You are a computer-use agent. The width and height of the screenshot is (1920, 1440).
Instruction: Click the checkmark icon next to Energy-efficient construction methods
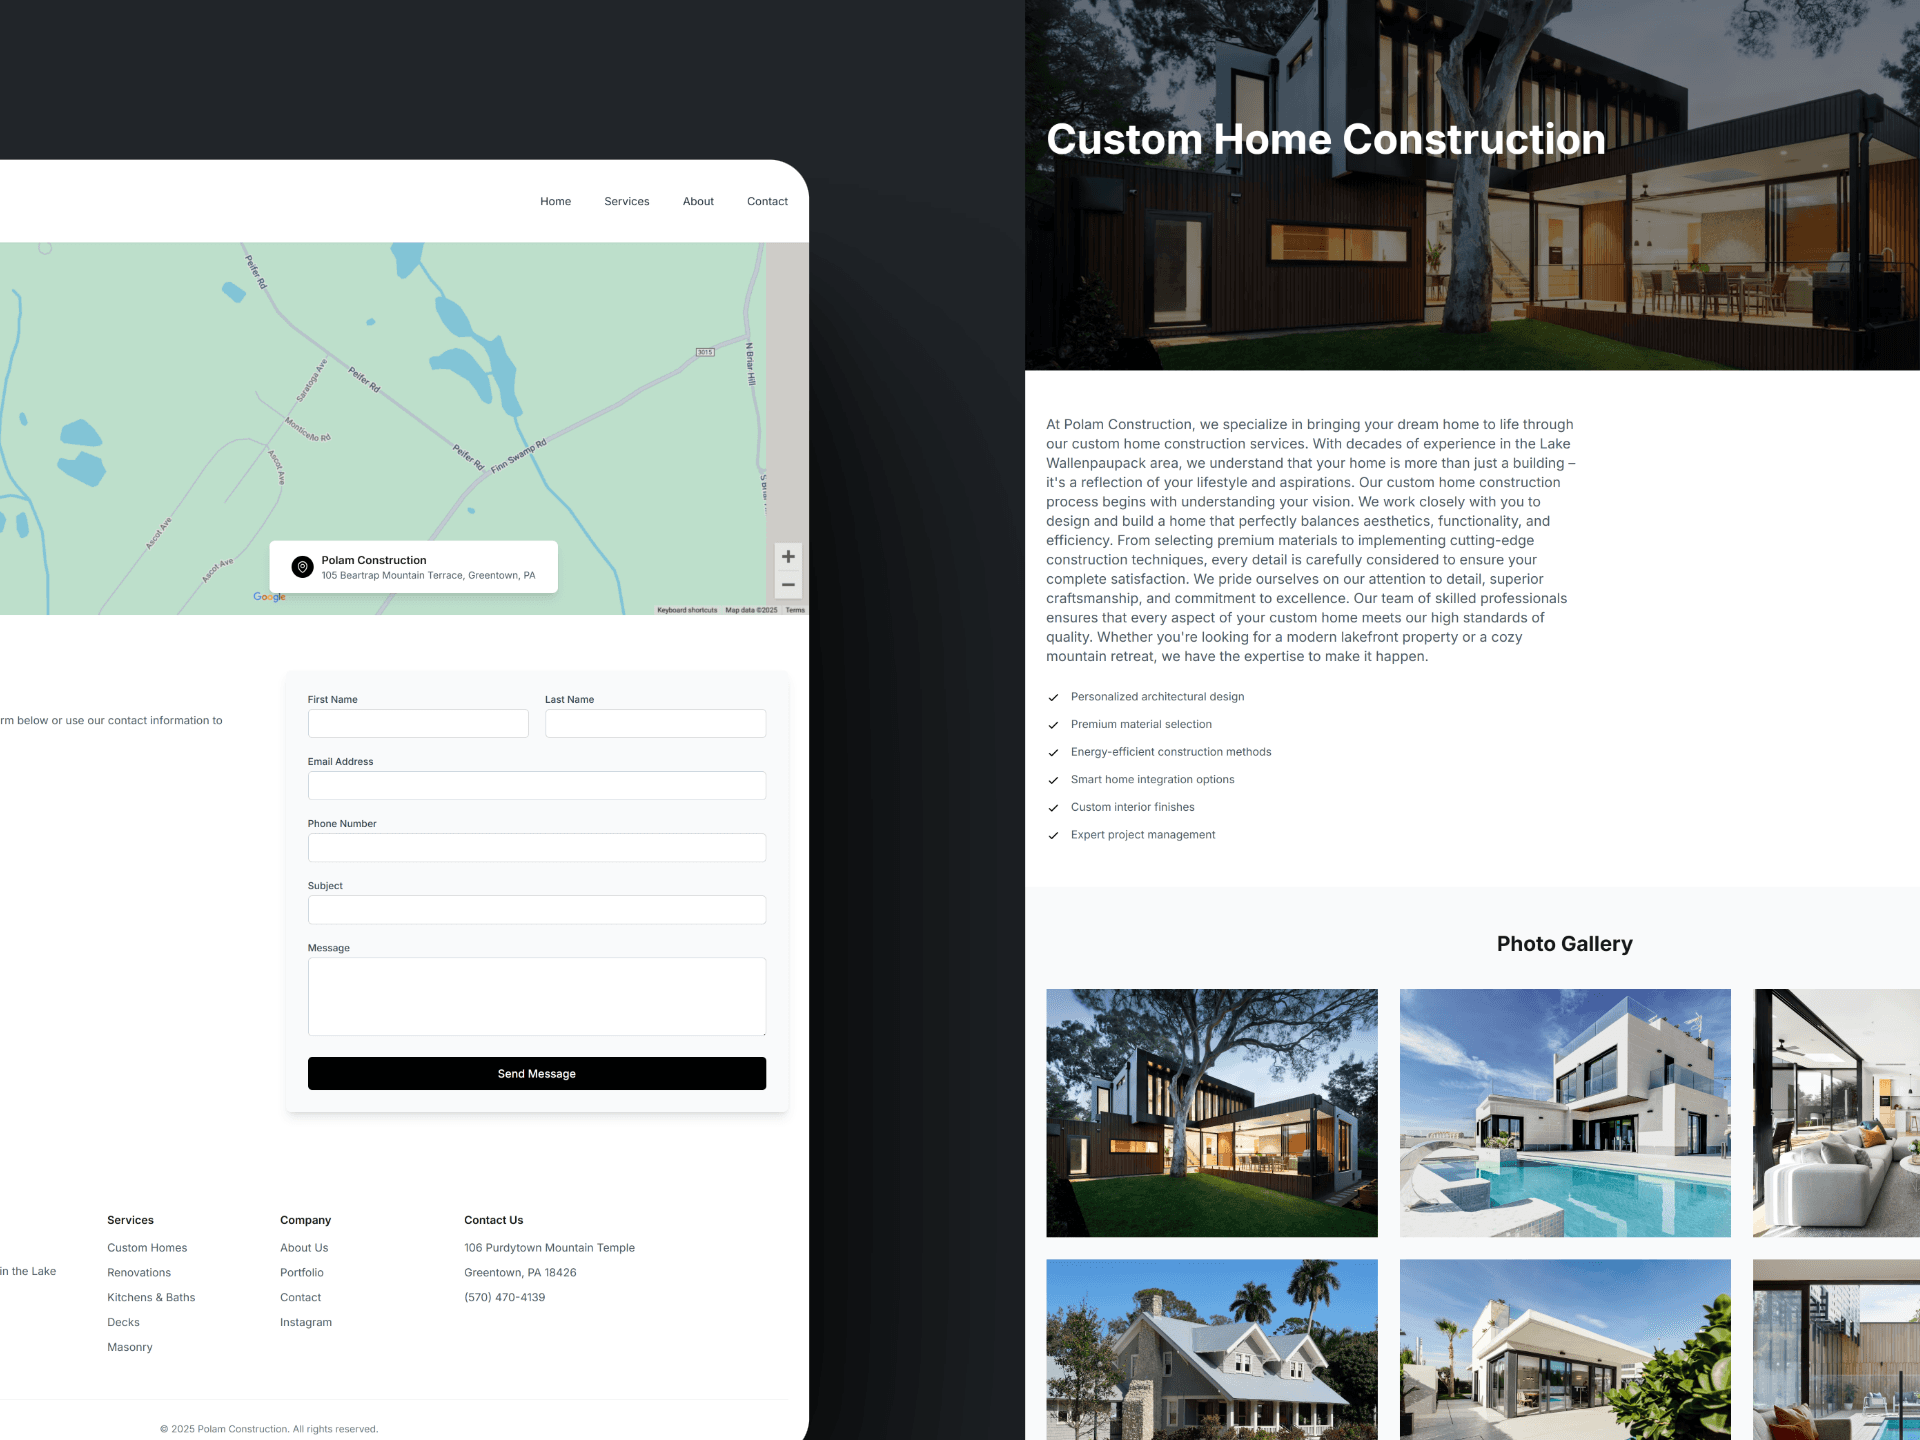pyautogui.click(x=1054, y=752)
